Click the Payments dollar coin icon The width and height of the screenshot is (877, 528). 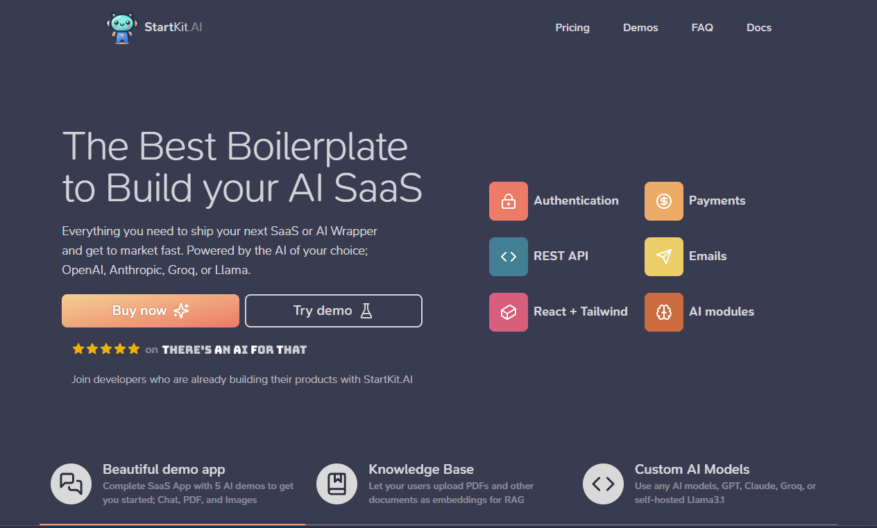coord(663,201)
